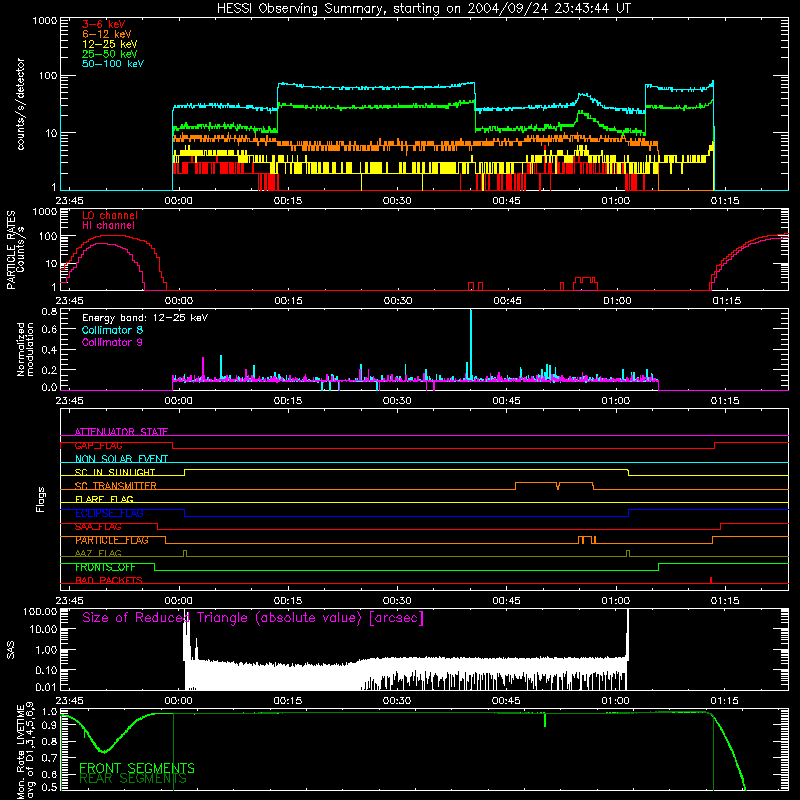Select the cyan 50-100 keV legend label
This screenshot has height=800, width=800.
113,64
